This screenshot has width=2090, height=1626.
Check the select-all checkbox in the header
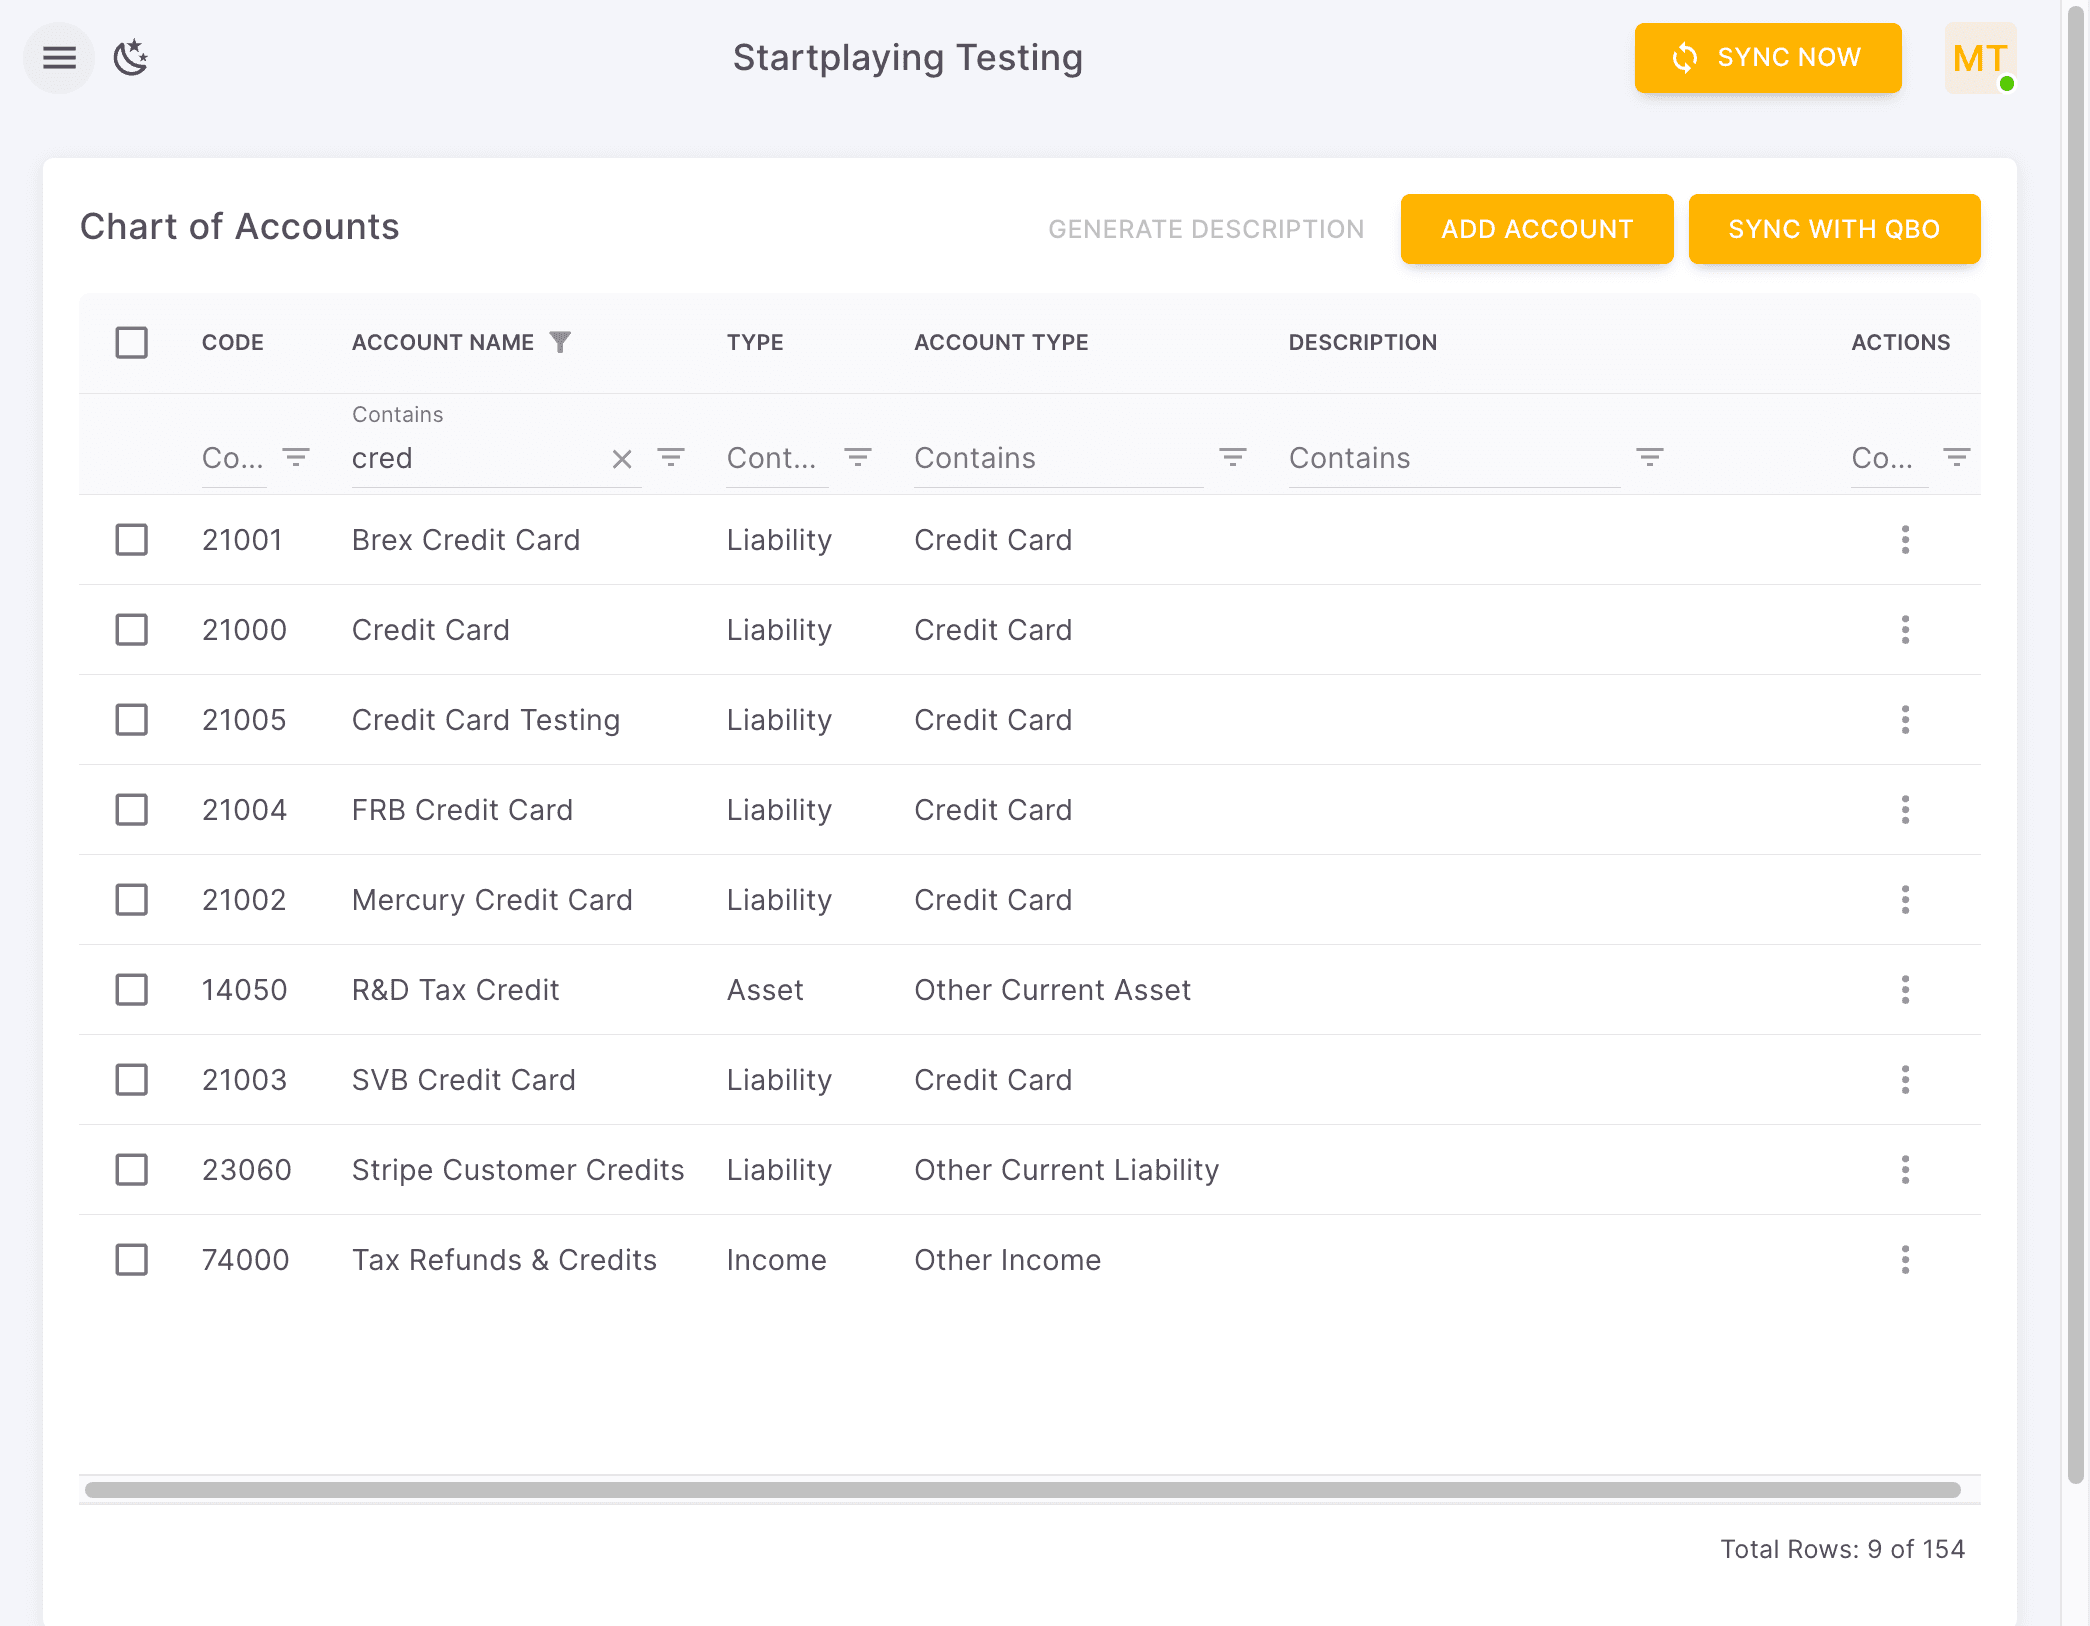131,342
